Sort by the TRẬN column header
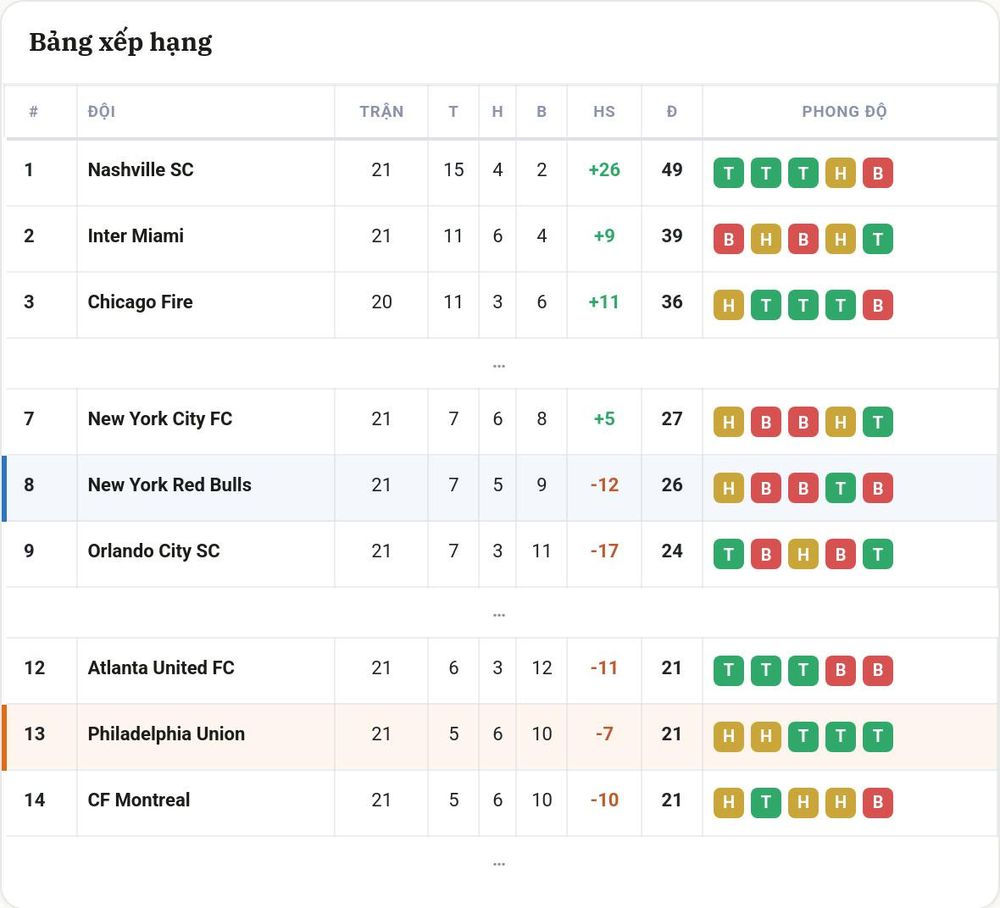The image size is (1000, 908). click(x=381, y=112)
